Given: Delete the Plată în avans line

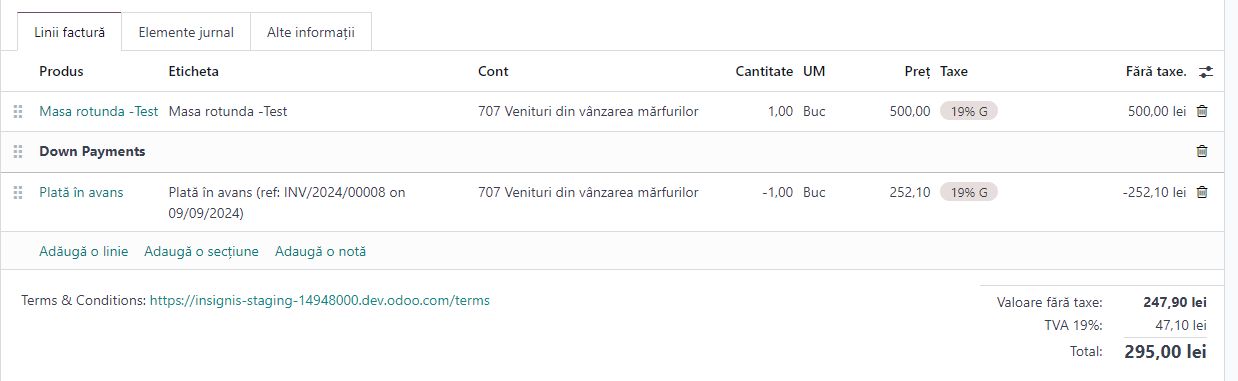Looking at the screenshot, I should tap(1202, 192).
